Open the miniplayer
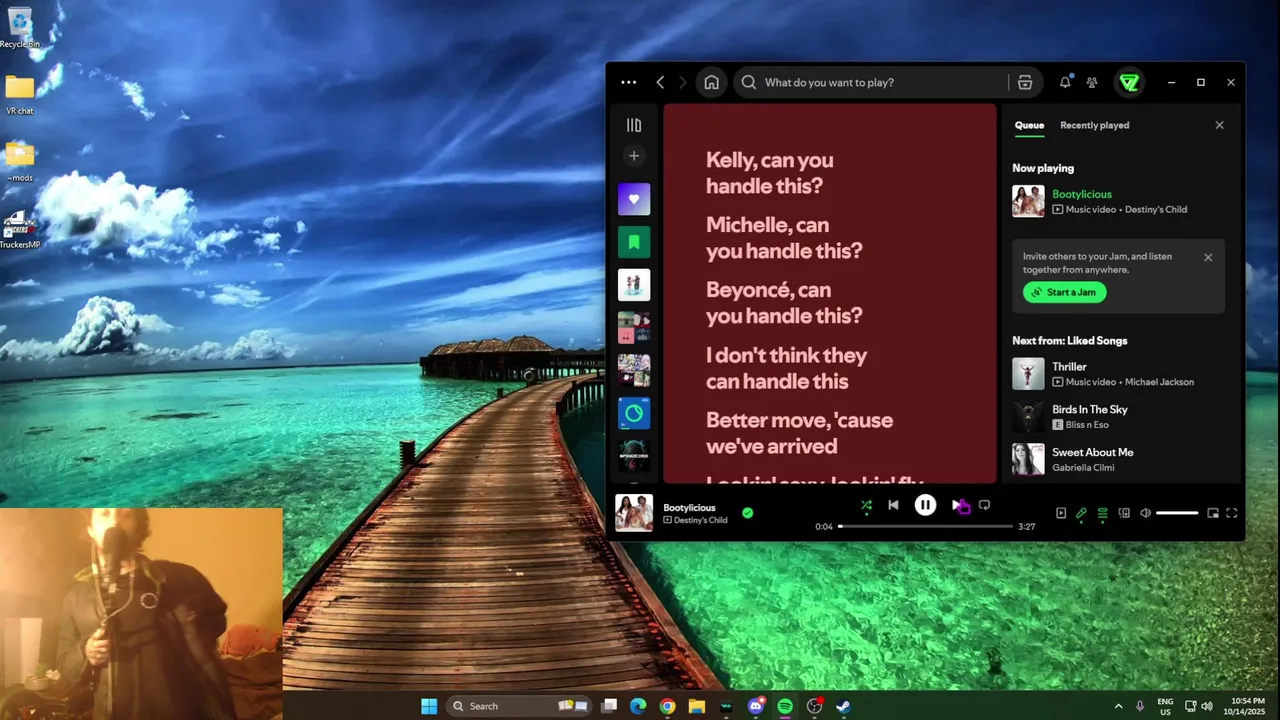The width and height of the screenshot is (1280, 720). click(1213, 513)
